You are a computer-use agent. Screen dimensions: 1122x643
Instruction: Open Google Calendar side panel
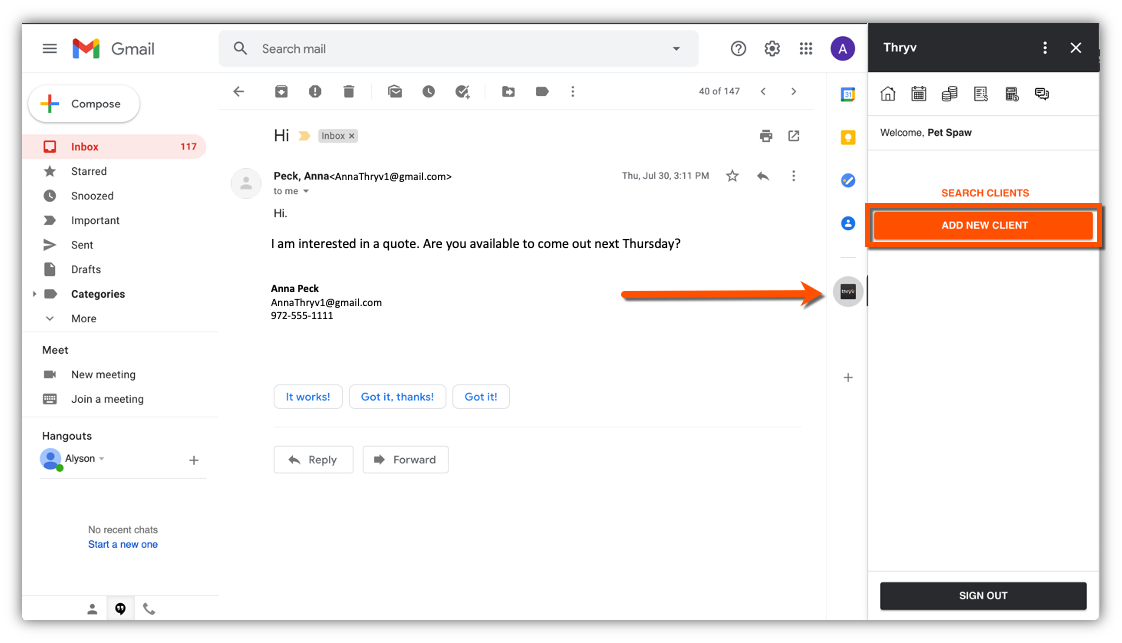[x=848, y=94]
